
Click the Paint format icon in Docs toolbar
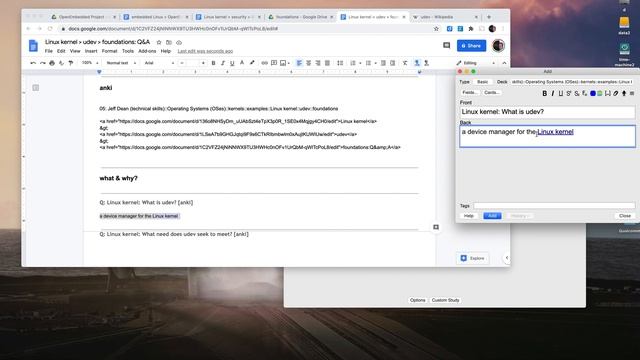coord(71,63)
